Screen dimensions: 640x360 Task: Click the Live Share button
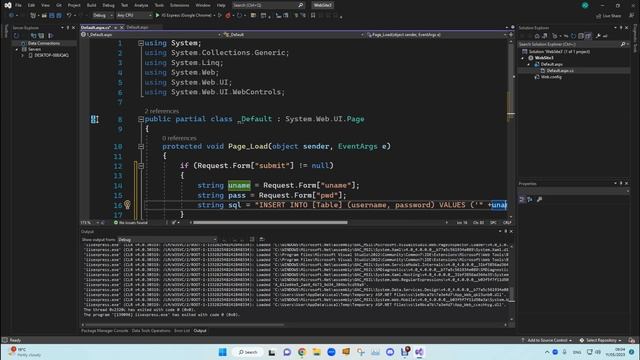tap(609, 16)
